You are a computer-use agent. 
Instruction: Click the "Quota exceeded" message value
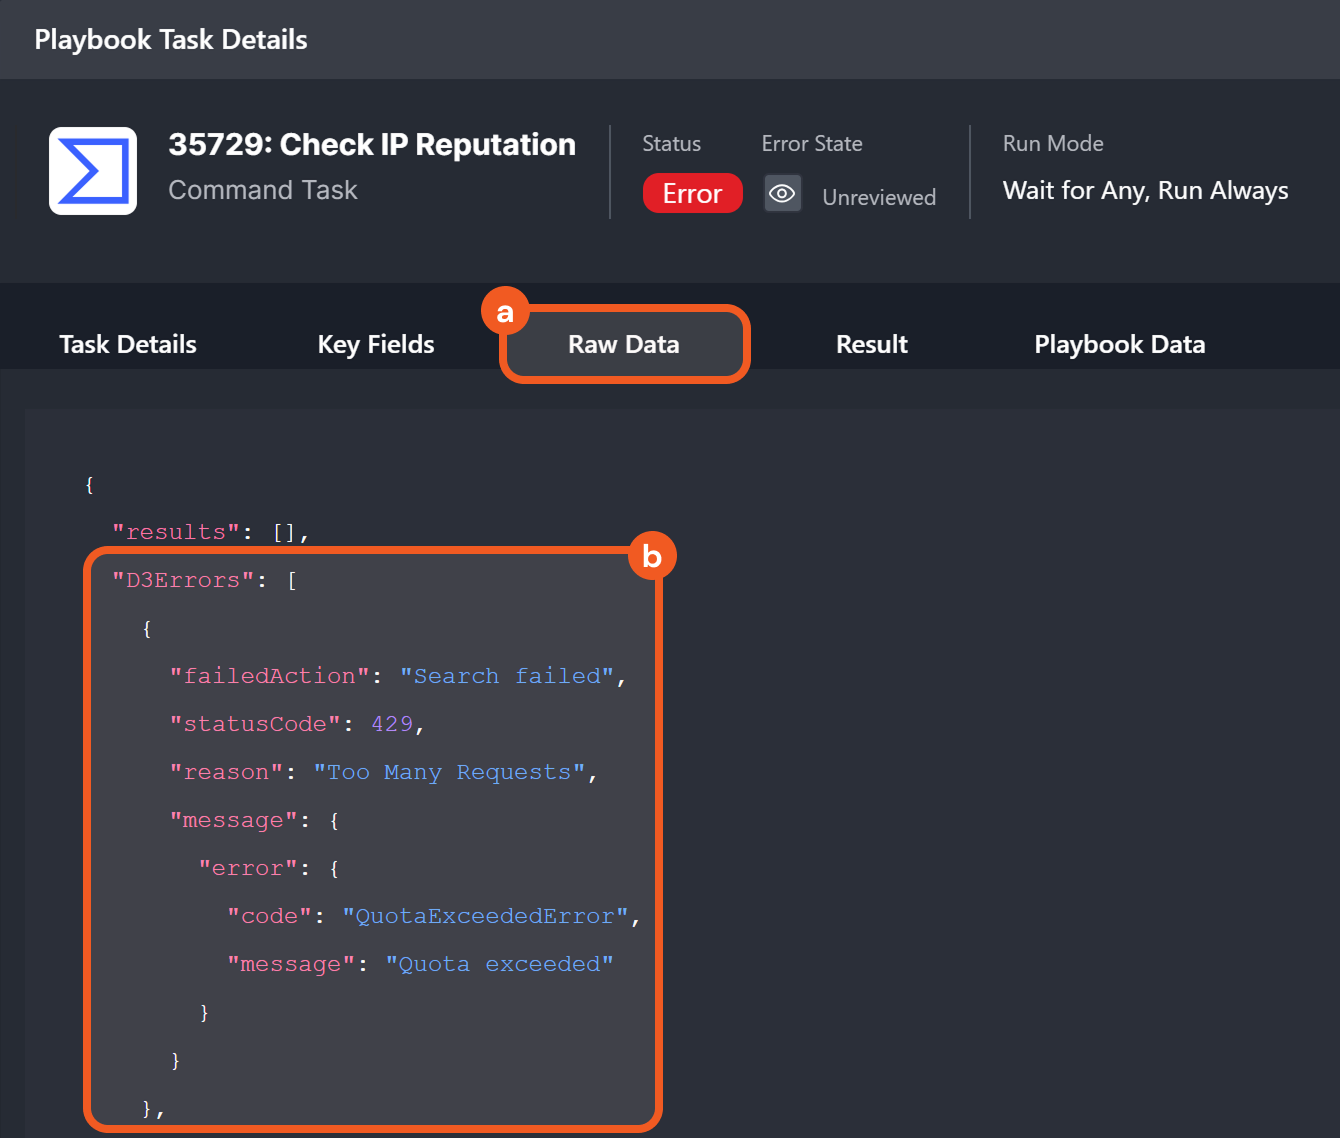click(499, 964)
